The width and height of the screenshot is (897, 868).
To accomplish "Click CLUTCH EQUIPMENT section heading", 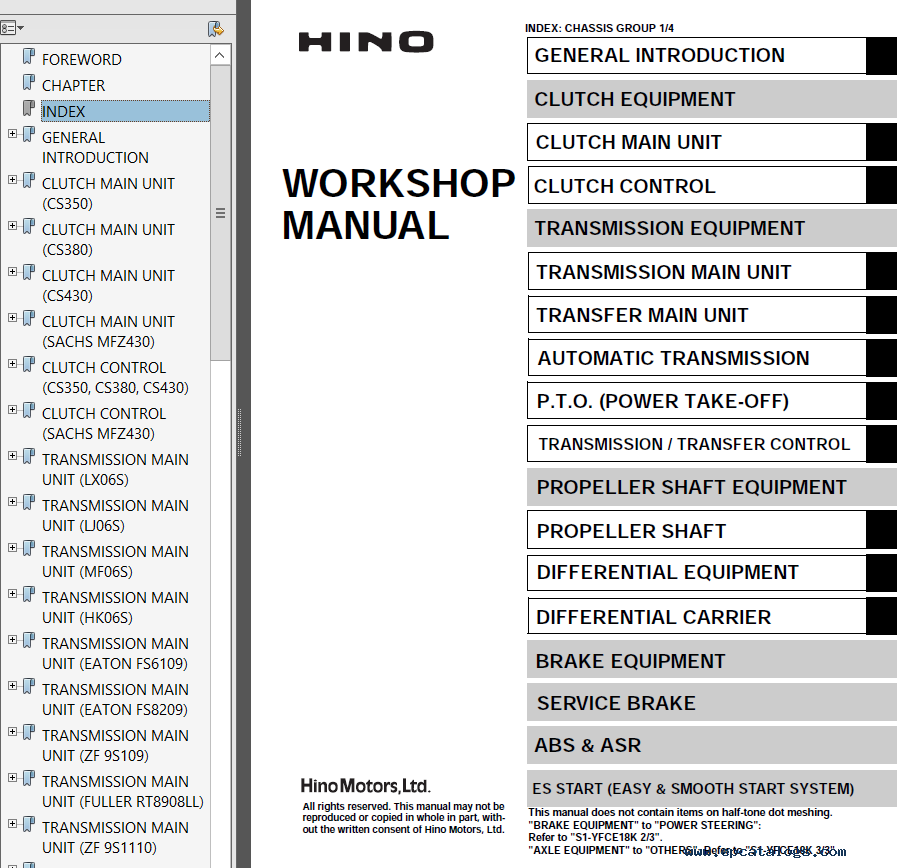I will [712, 99].
